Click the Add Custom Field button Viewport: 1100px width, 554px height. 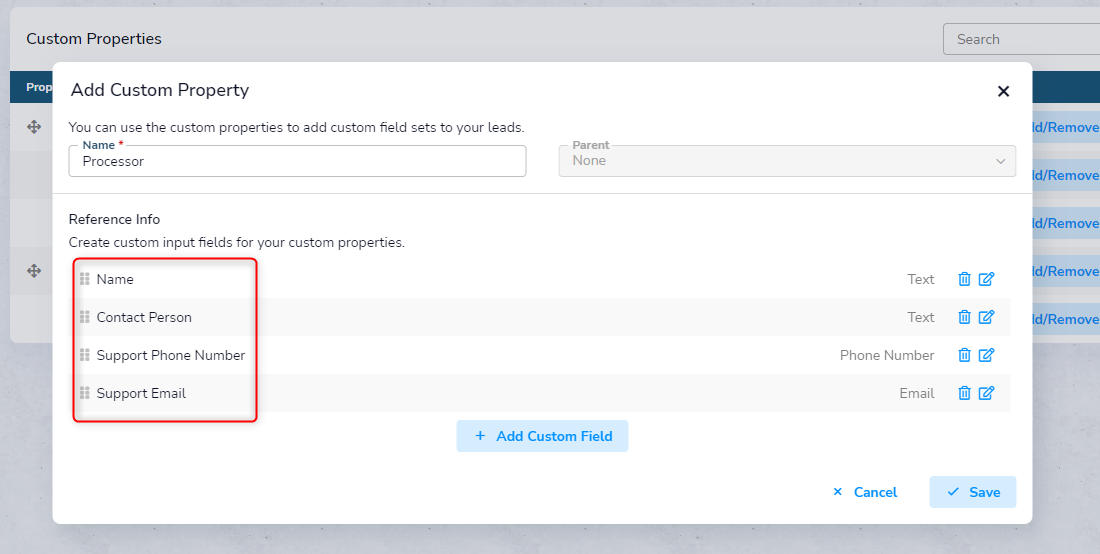coord(542,436)
